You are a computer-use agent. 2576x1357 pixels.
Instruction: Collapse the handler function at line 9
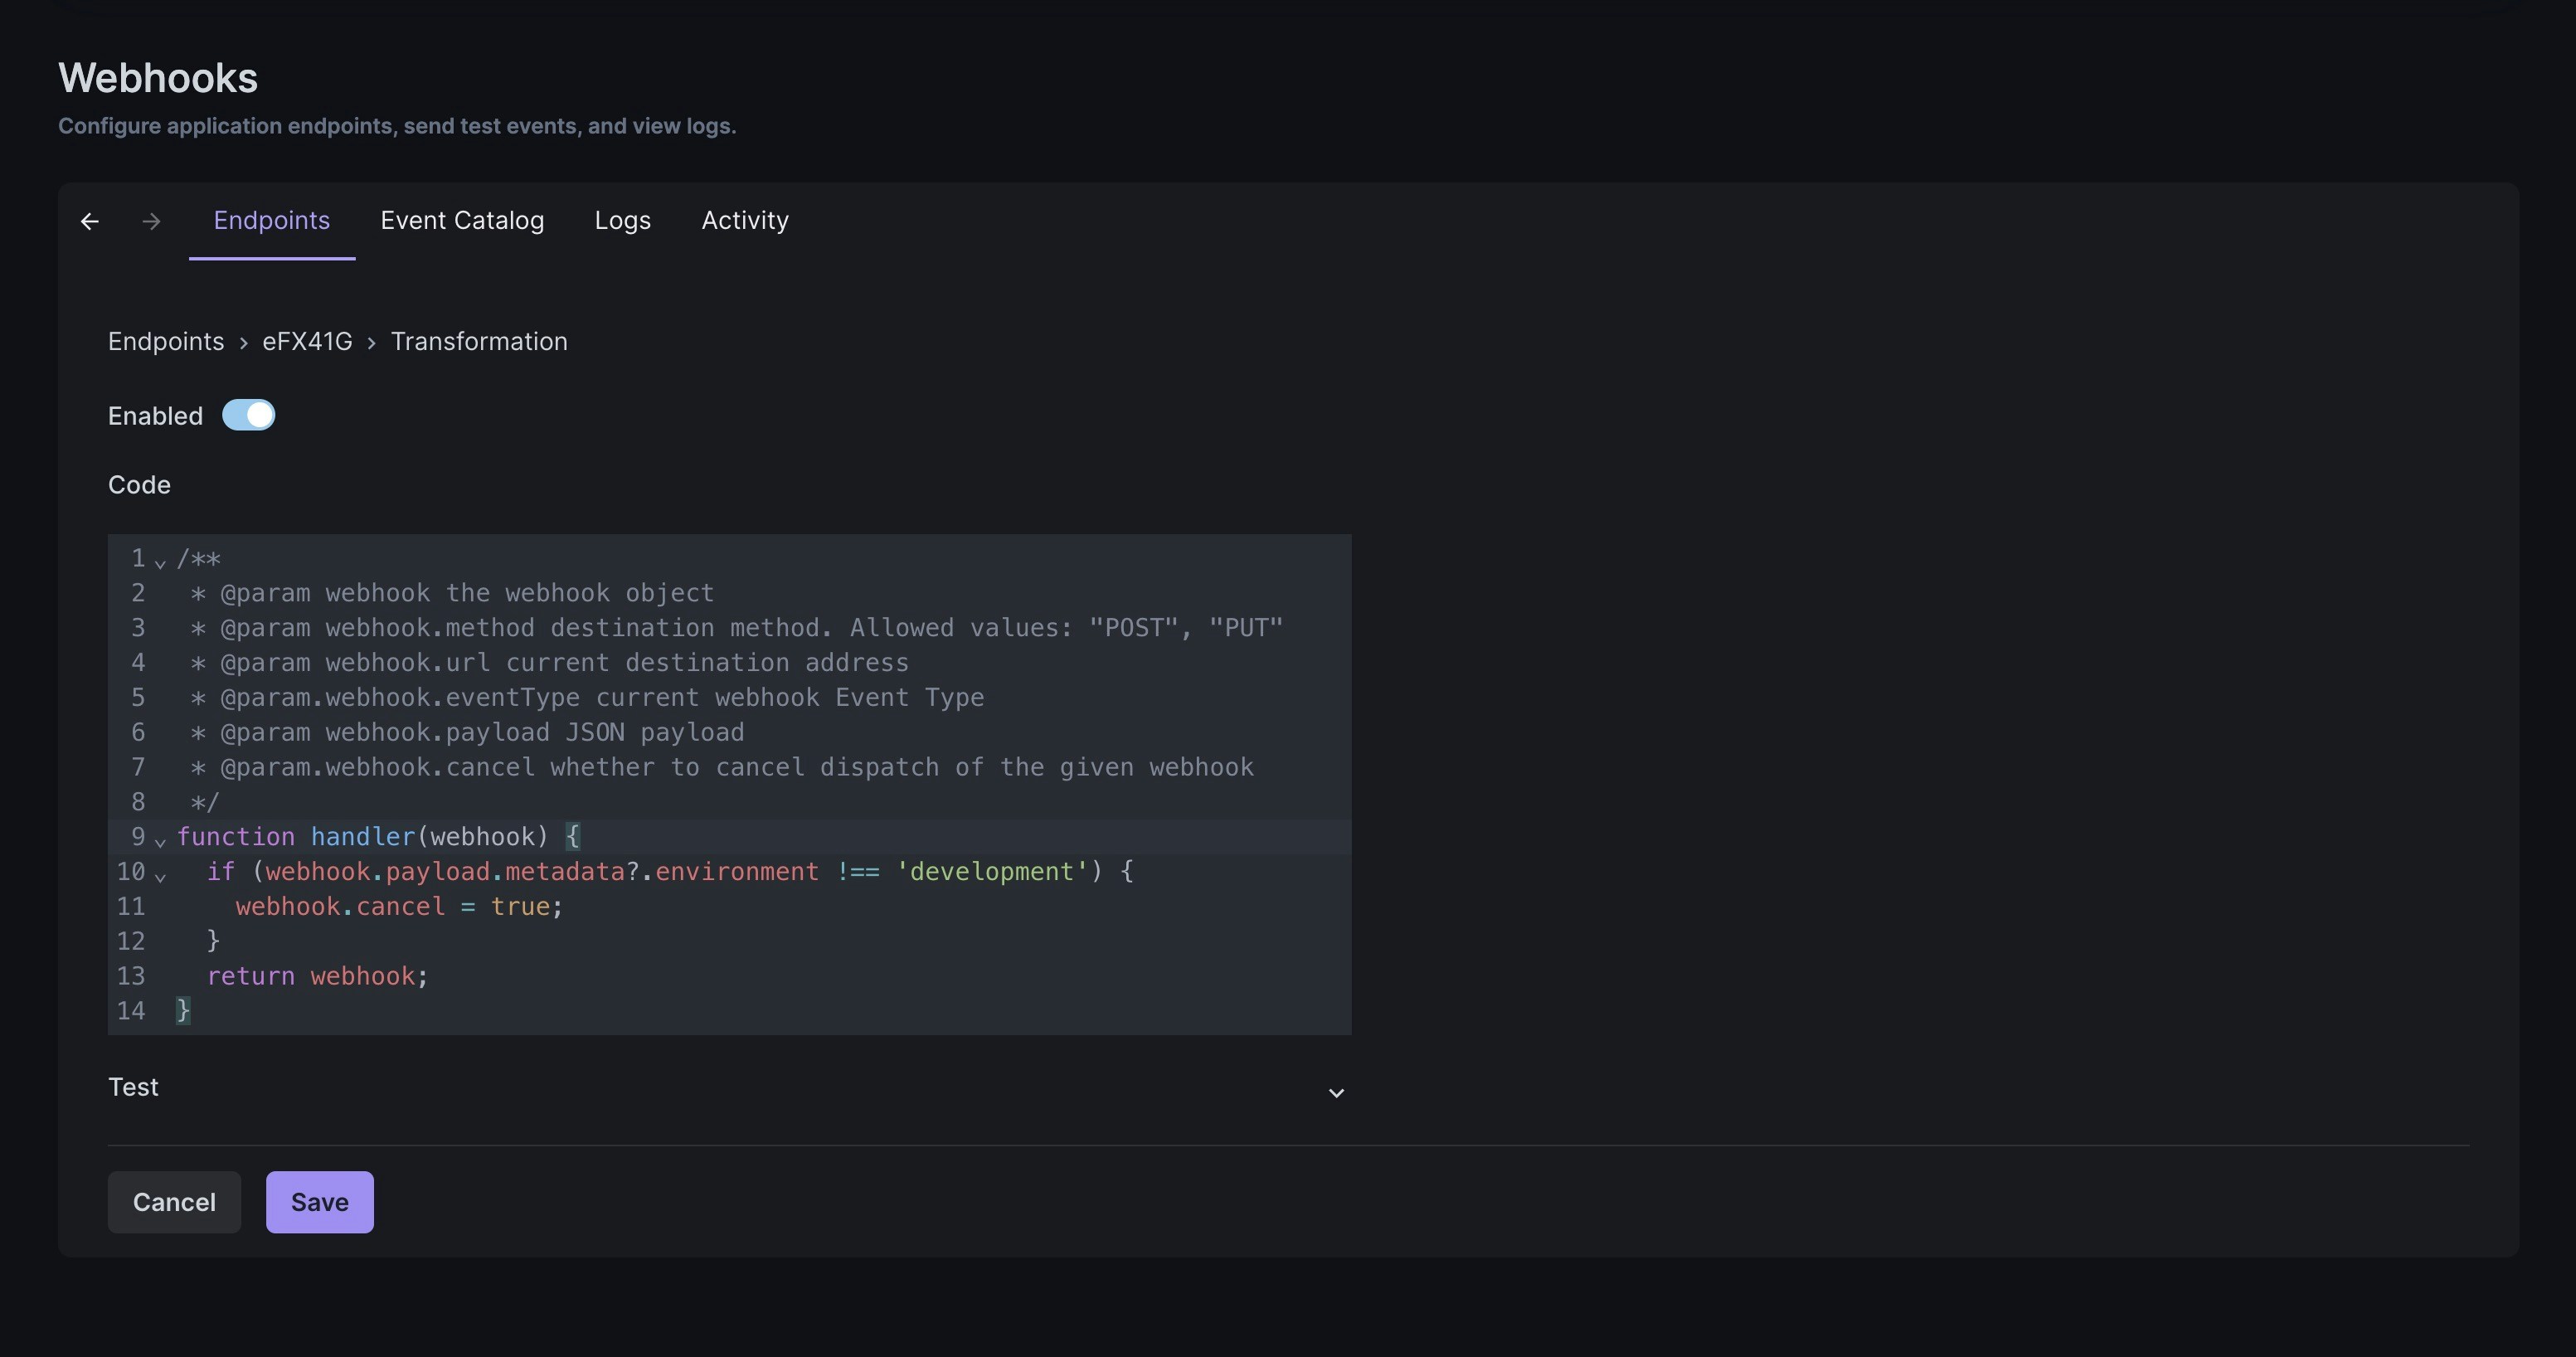tap(160, 841)
